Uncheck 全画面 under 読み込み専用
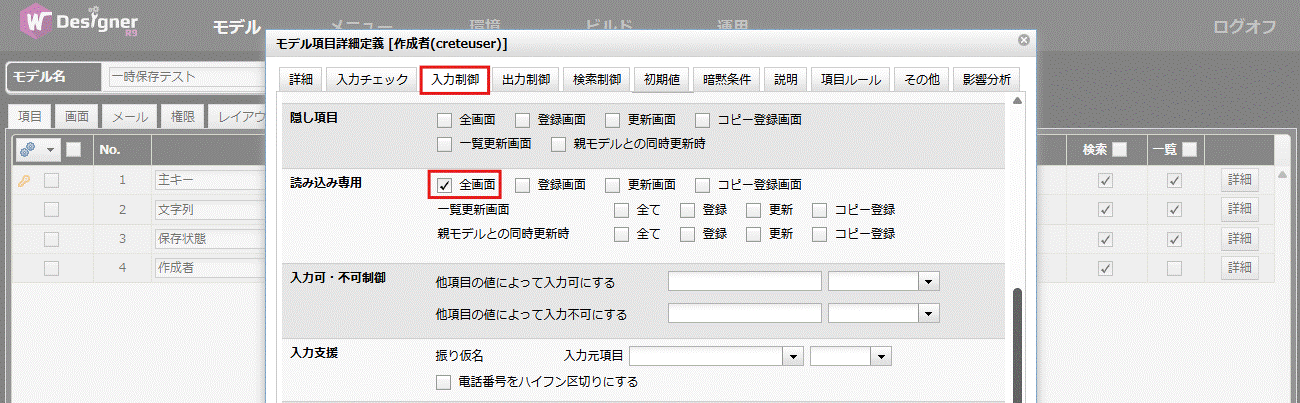Screen dimensions: 1300x403 click(x=445, y=185)
